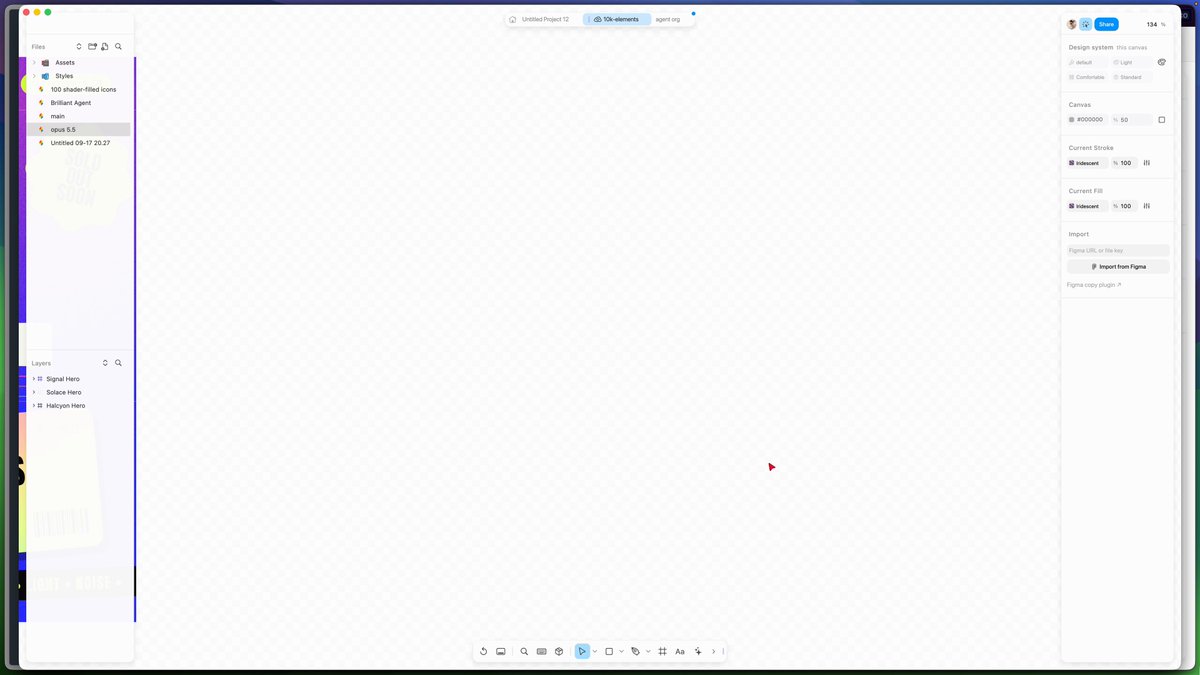Expand the Styles folder

(34, 76)
